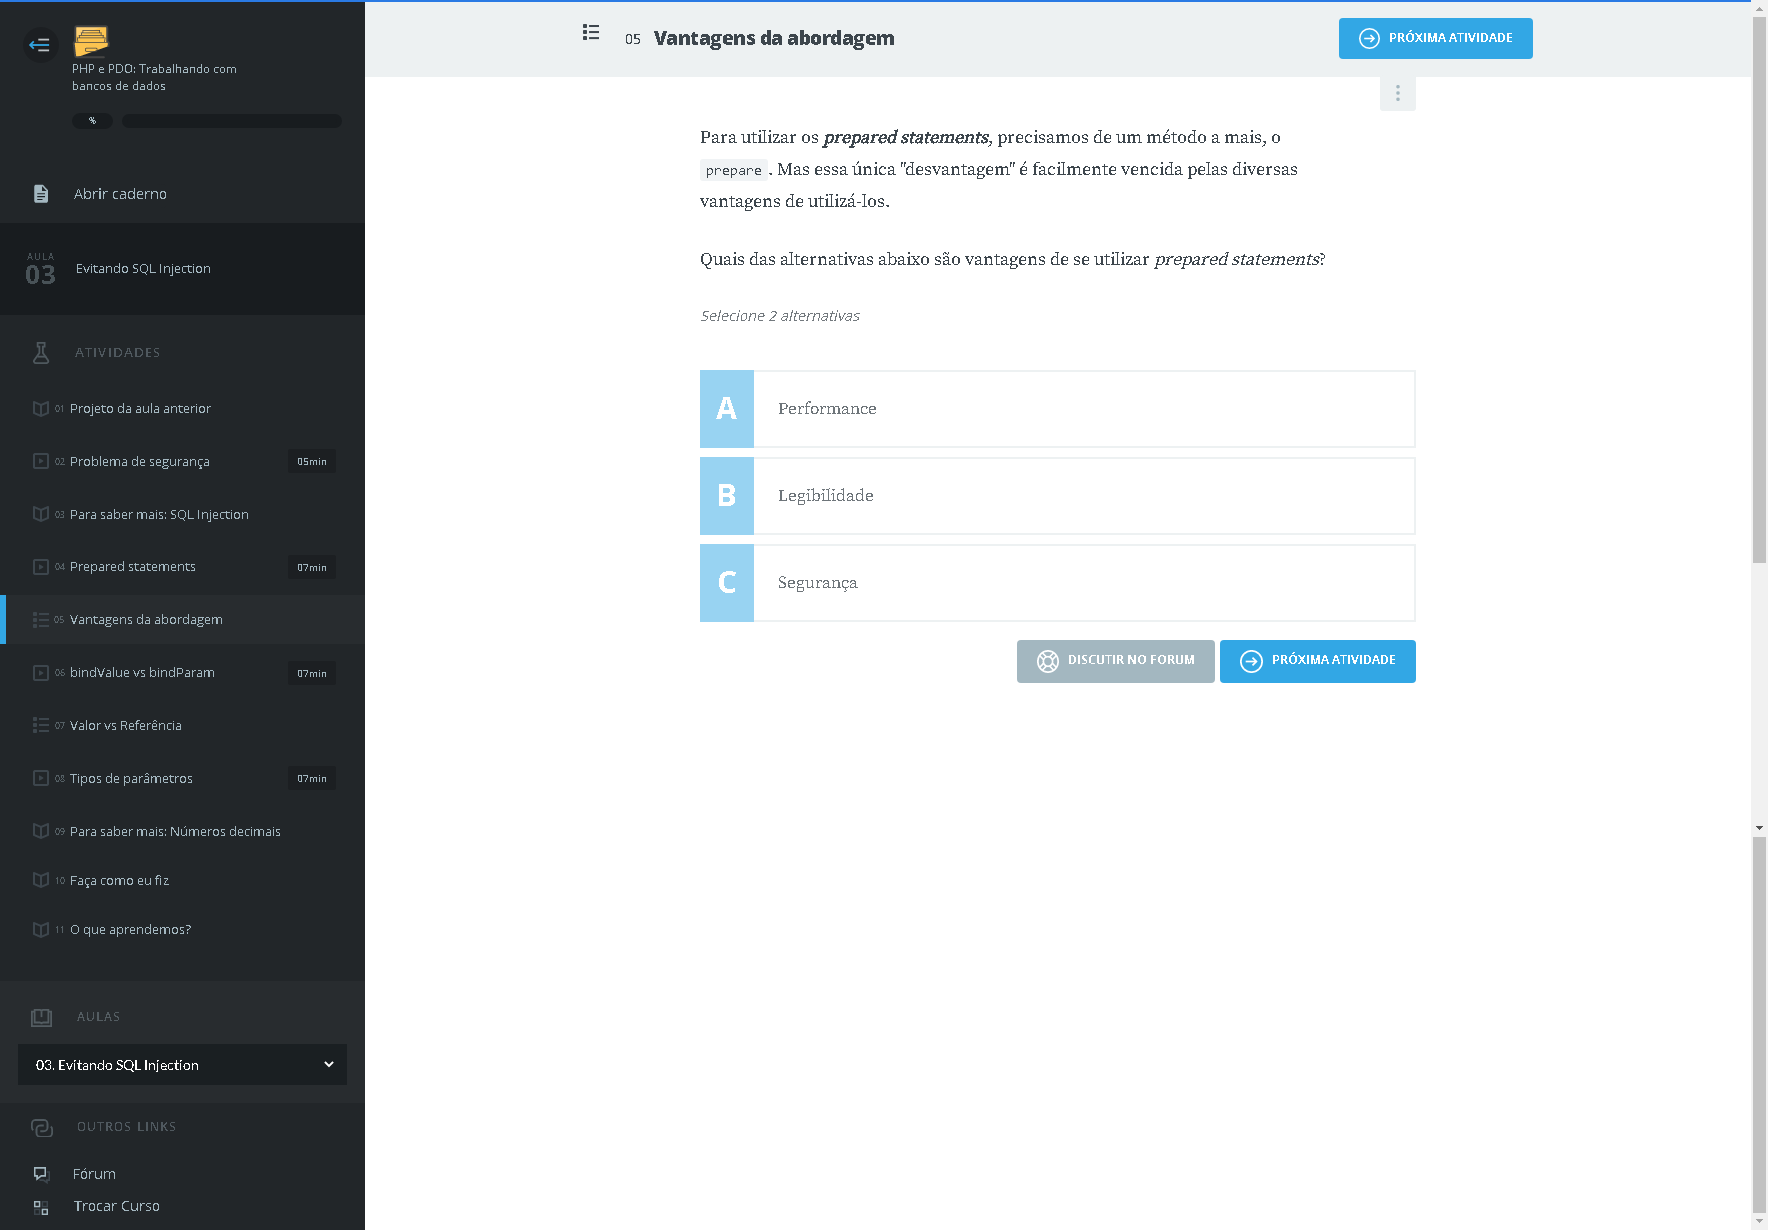Select answer A Performance
The image size is (1768, 1230).
1057,409
